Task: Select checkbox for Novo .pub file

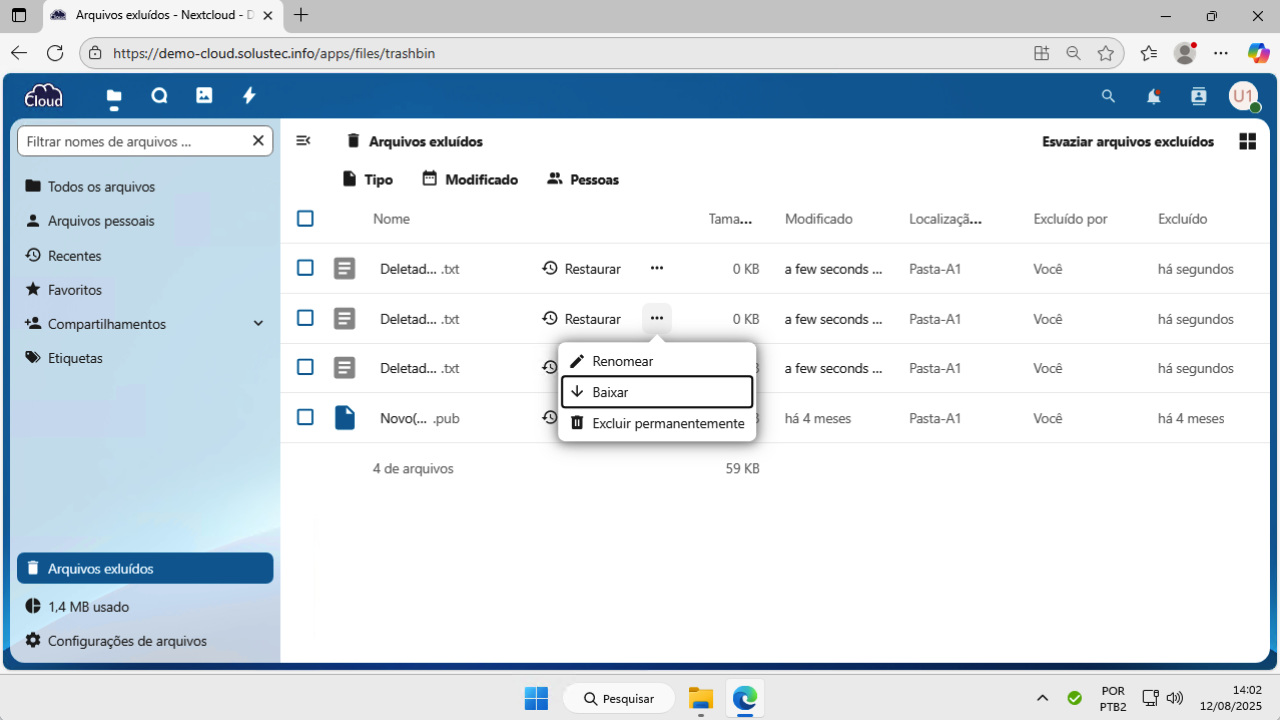Action: tap(305, 417)
